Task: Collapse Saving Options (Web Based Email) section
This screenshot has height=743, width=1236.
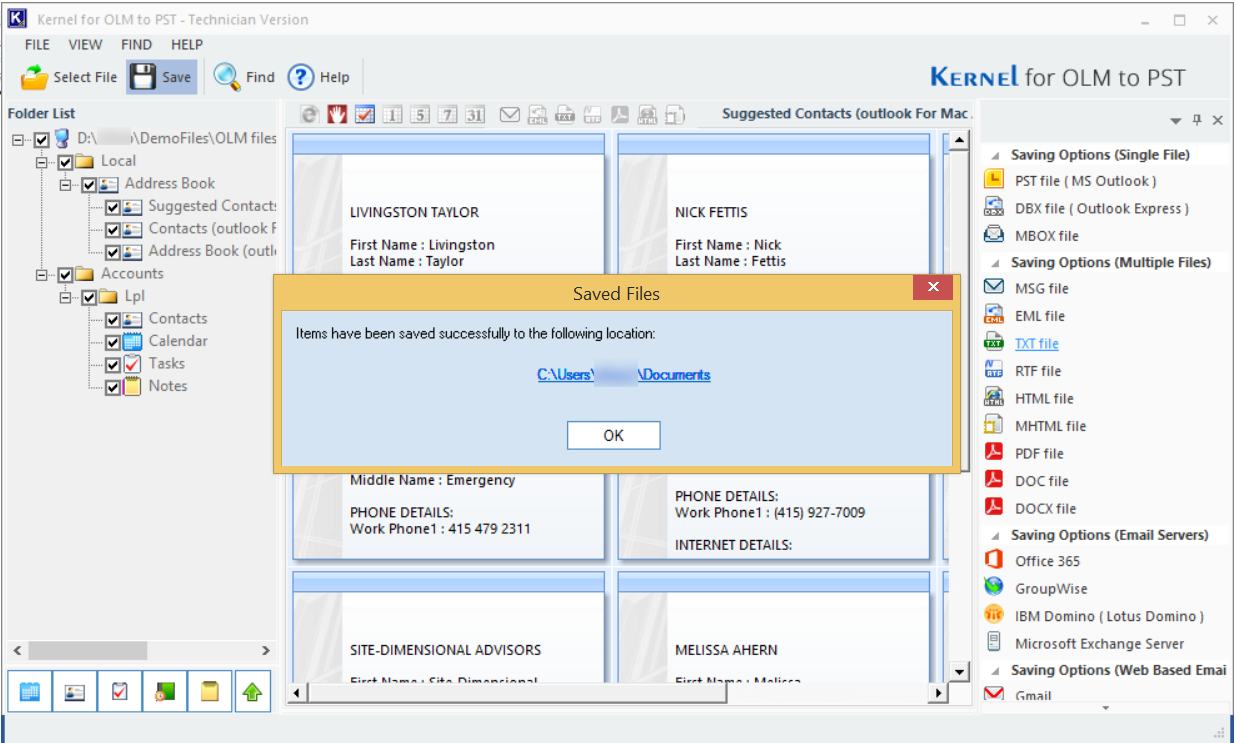Action: point(995,671)
